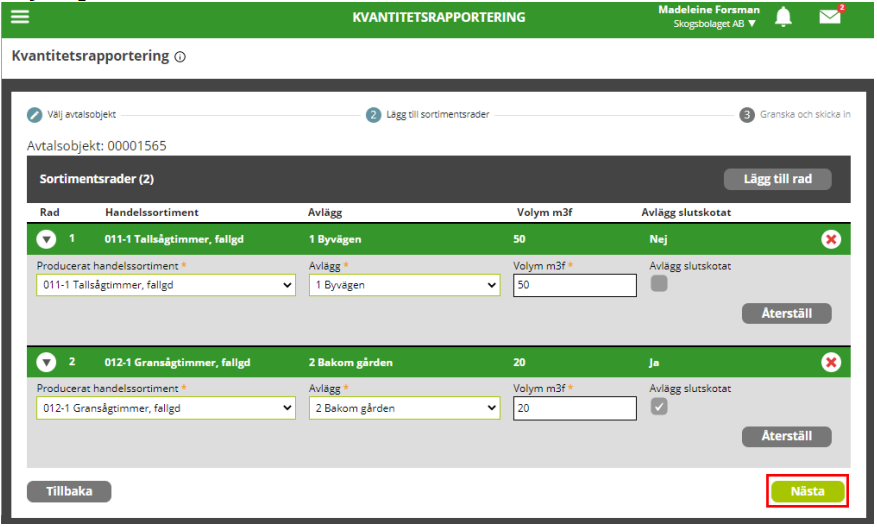Screen dimensions: 877x527
Task: Delete row 1 with red X icon
Action: 830,240
